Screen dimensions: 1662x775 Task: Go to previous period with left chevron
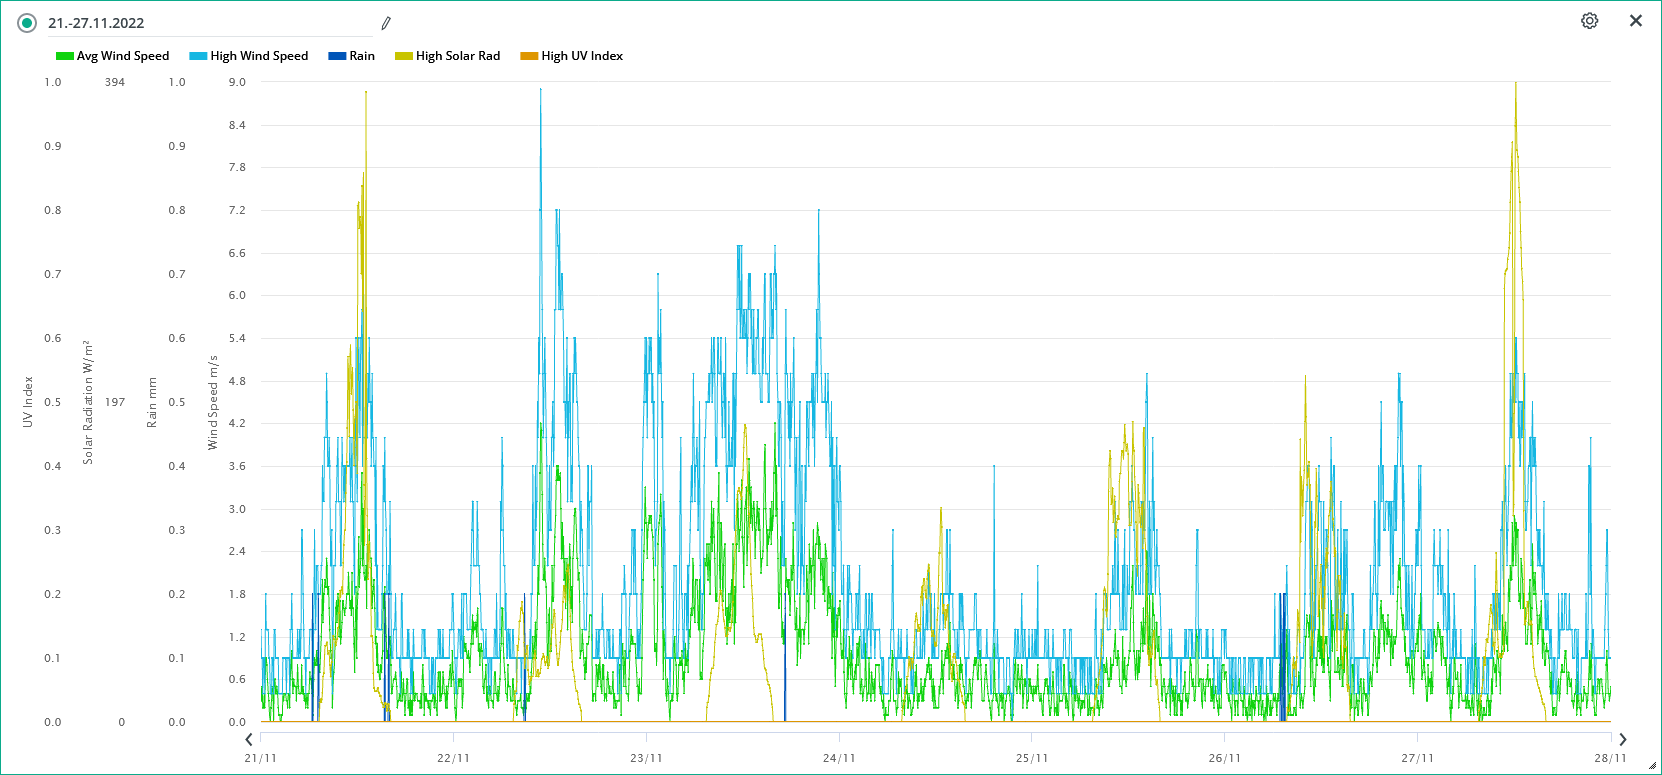249,740
